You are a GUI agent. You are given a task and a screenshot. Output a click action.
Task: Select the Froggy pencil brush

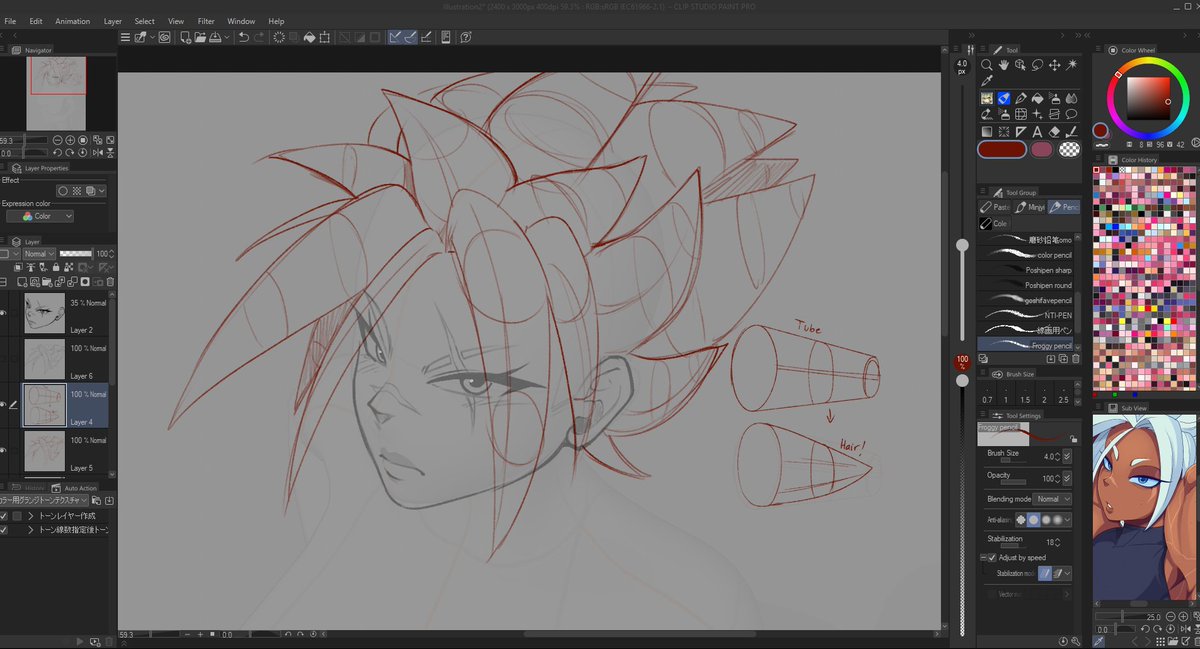1025,345
